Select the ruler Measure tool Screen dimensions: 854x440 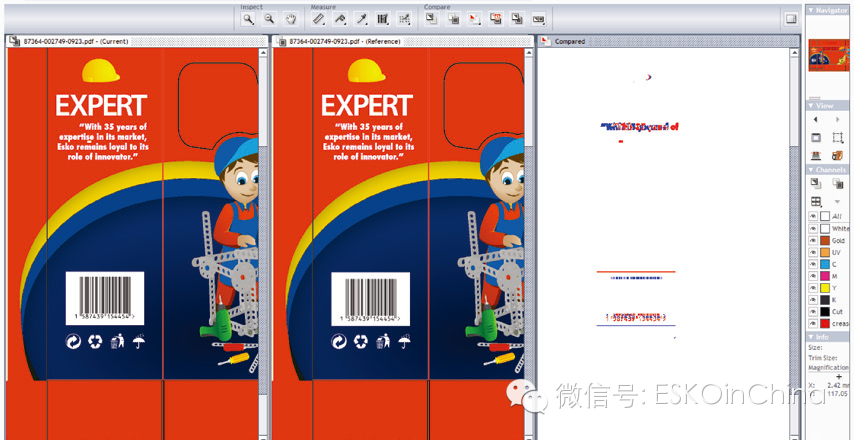tap(319, 19)
